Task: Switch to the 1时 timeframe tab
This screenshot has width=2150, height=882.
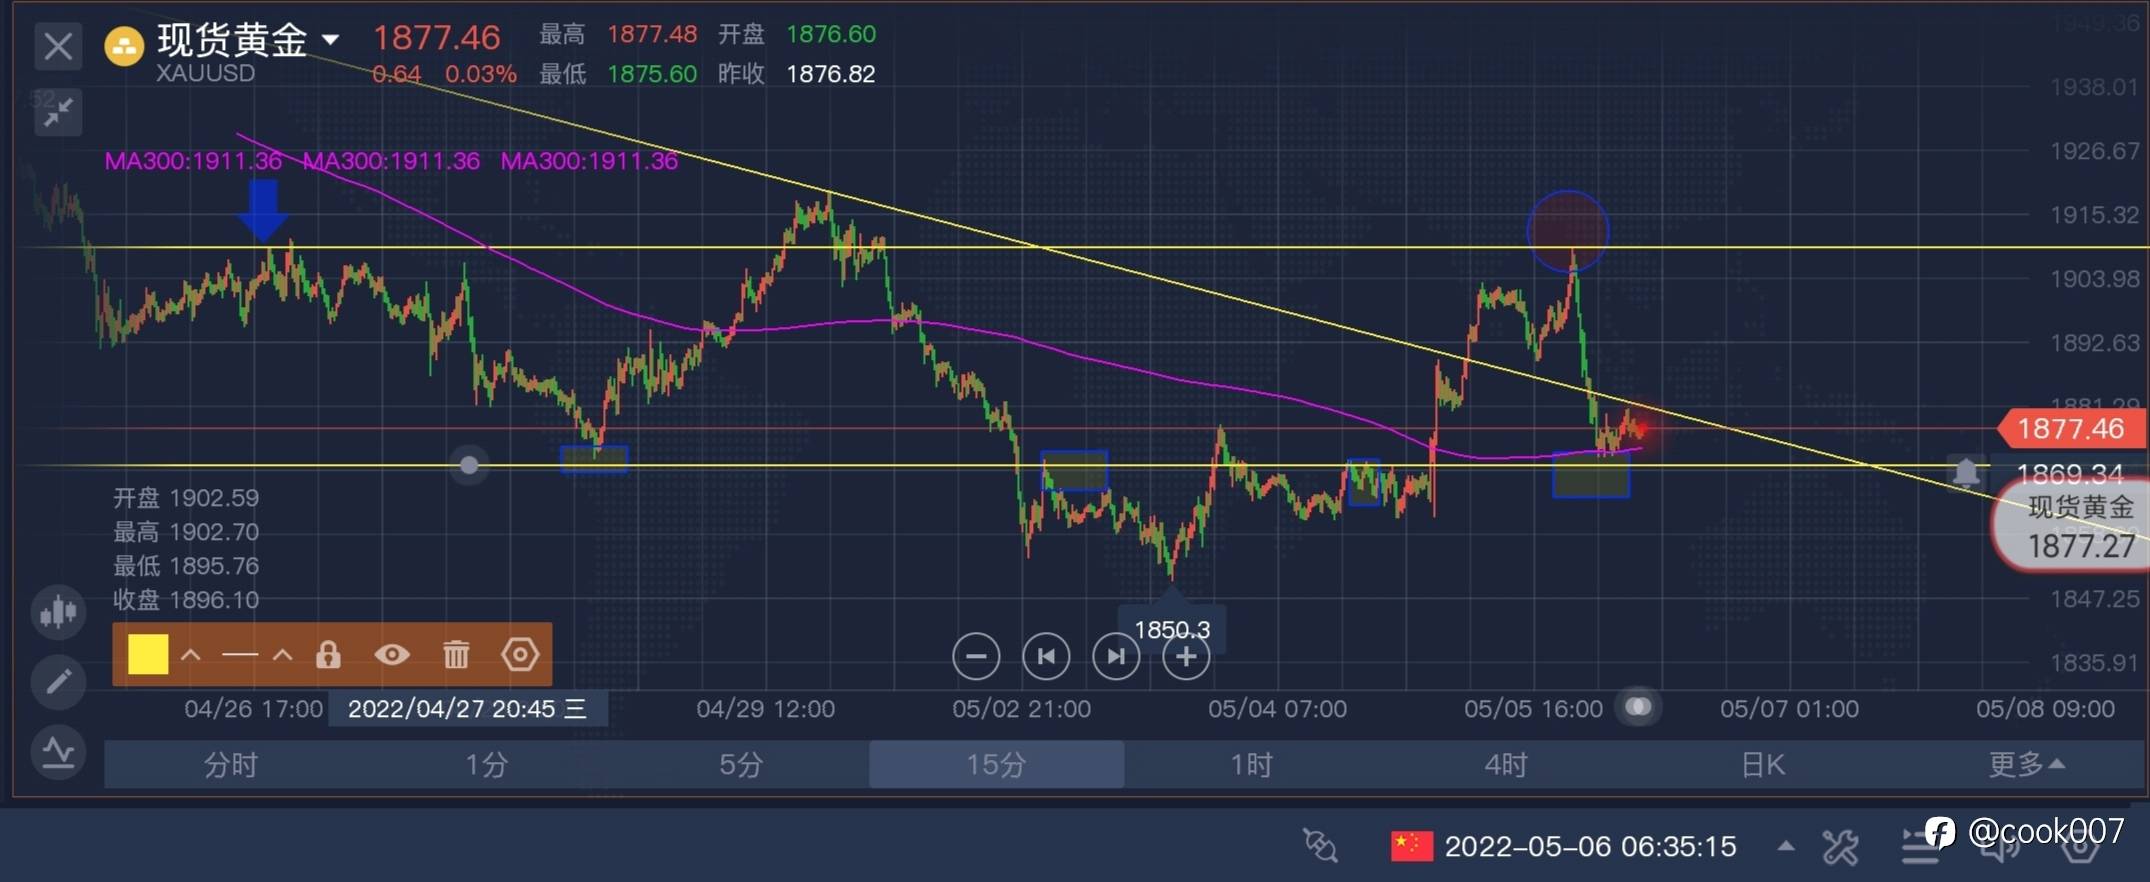Action: coord(1251,765)
